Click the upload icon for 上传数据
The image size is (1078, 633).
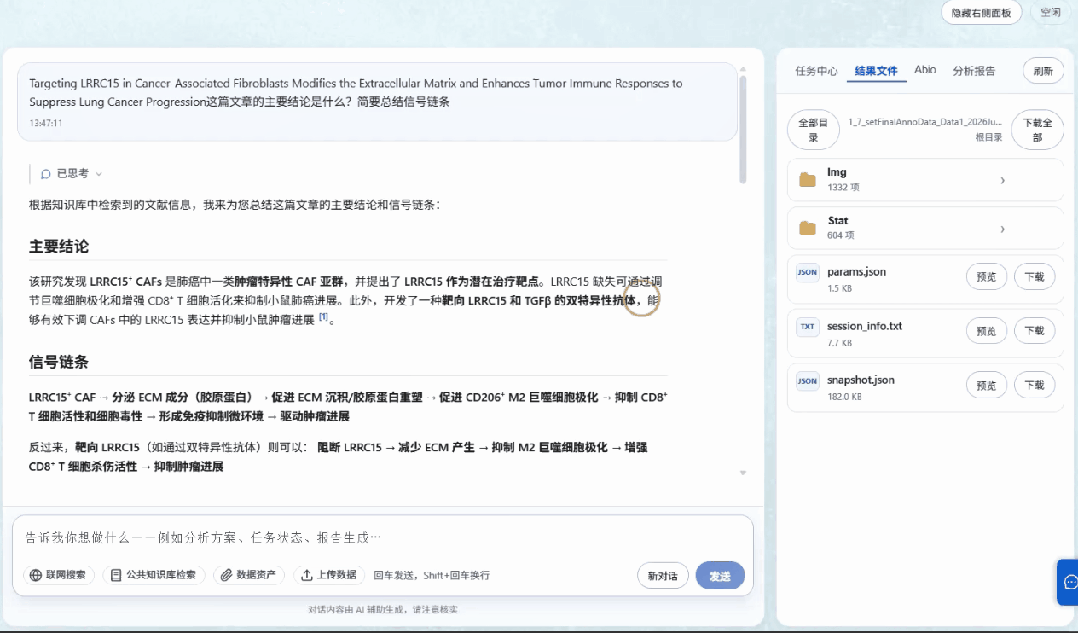307,575
